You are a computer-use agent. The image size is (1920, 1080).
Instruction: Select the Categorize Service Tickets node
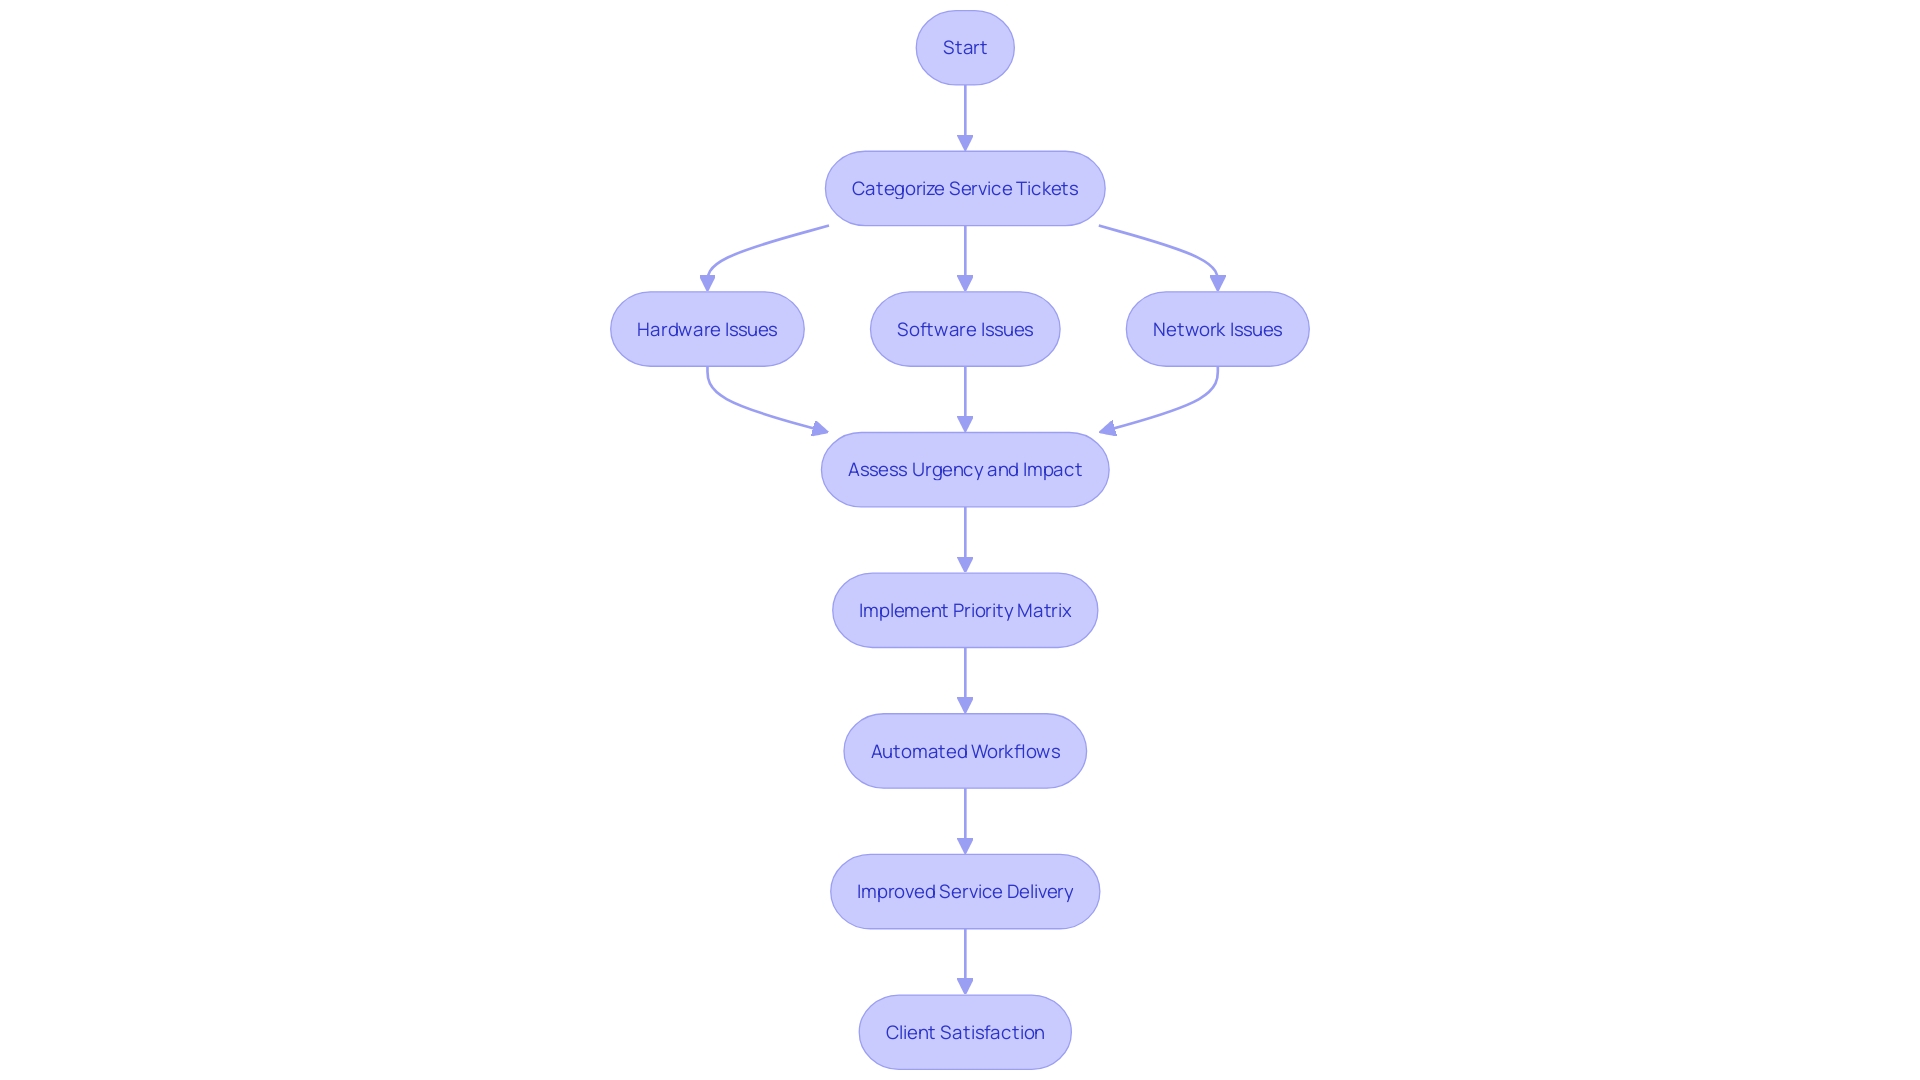coord(965,187)
